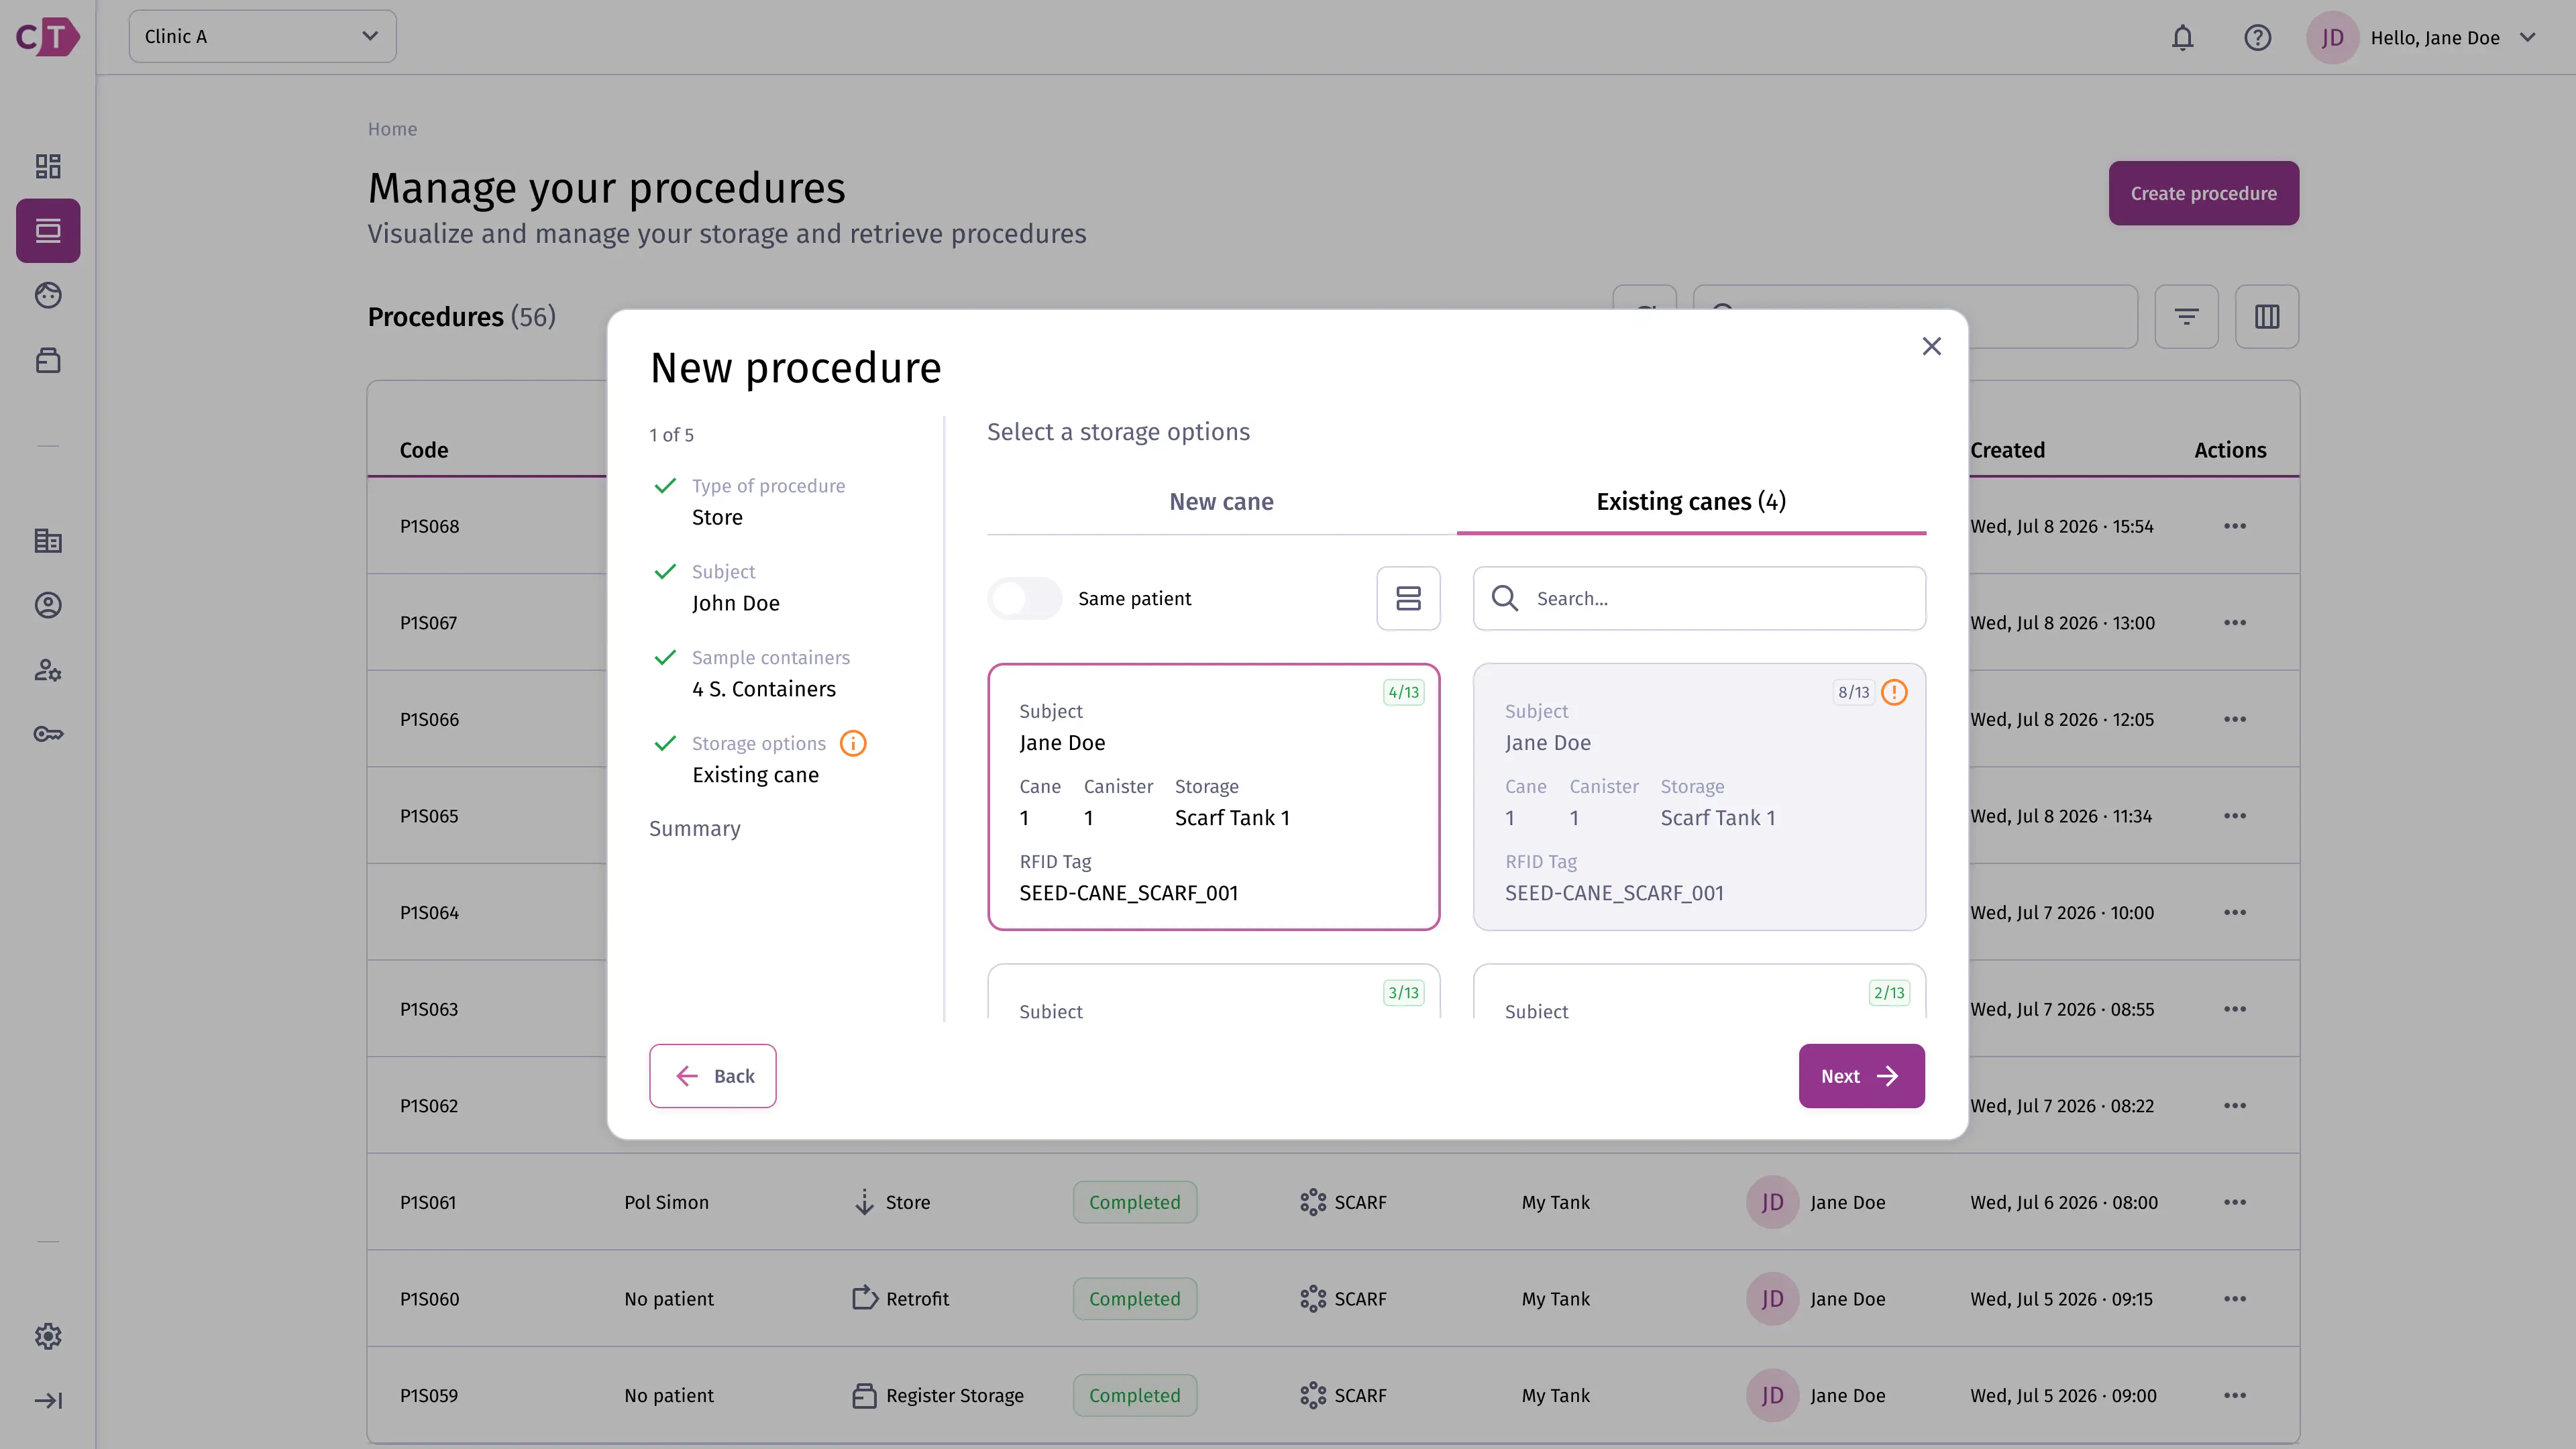Open the storage container icon in sidebar
The width and height of the screenshot is (2576, 1449).
pyautogui.click(x=48, y=360)
